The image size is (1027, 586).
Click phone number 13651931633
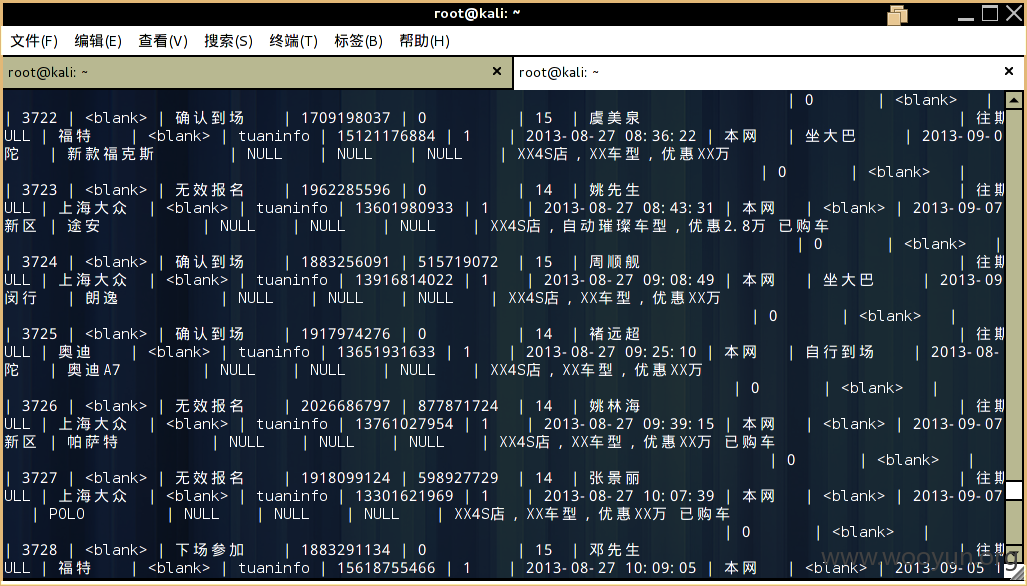(386, 352)
